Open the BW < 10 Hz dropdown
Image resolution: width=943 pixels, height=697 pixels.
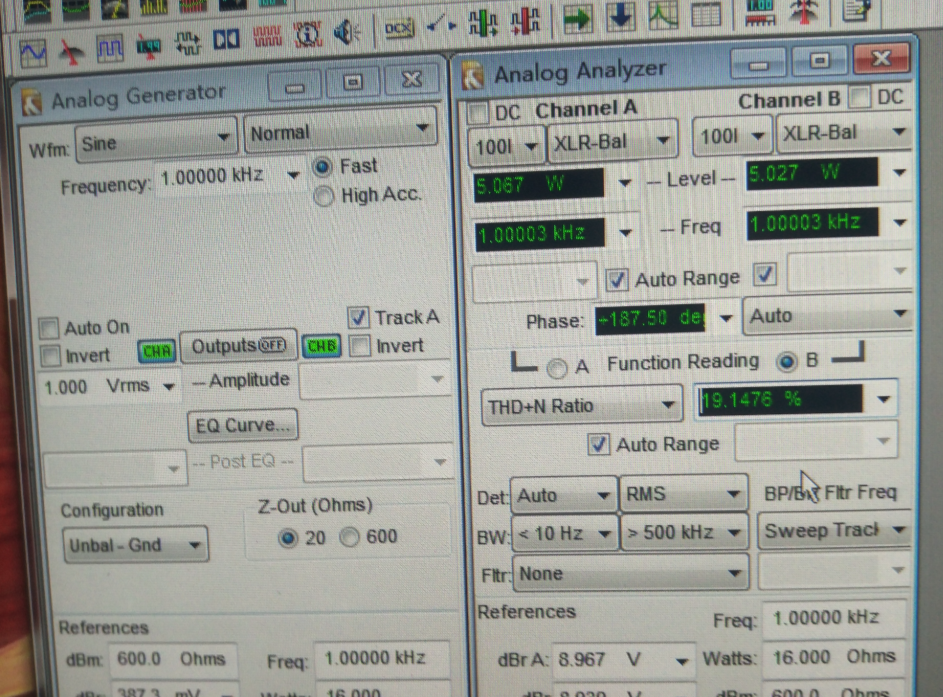pyautogui.click(x=564, y=533)
